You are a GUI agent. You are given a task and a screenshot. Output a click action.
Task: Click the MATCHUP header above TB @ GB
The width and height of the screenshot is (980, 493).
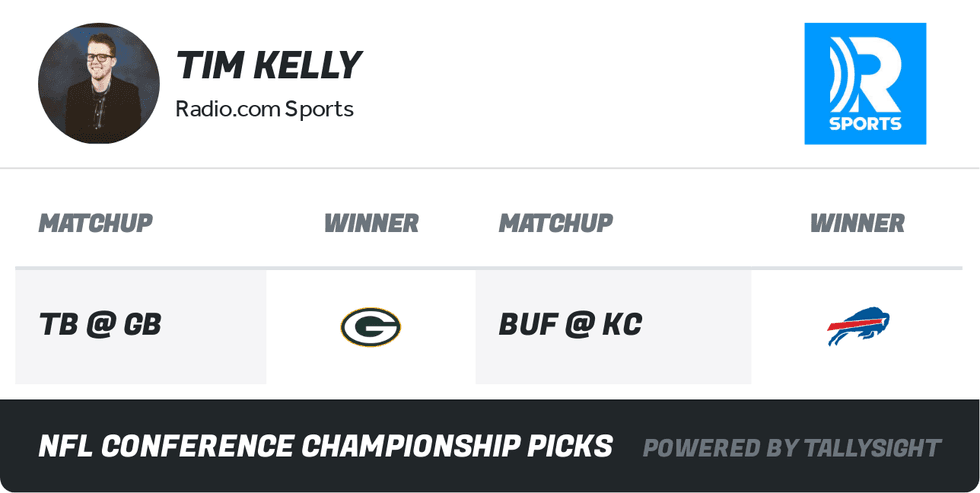95,223
